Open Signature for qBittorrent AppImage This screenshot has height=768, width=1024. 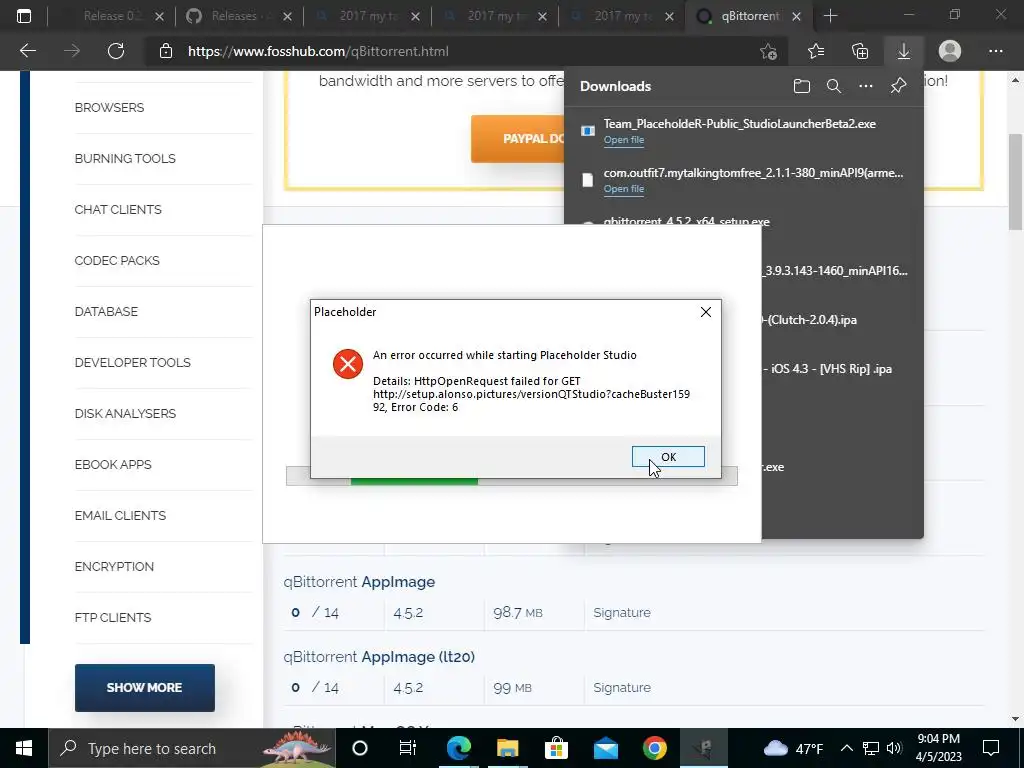[622, 613]
